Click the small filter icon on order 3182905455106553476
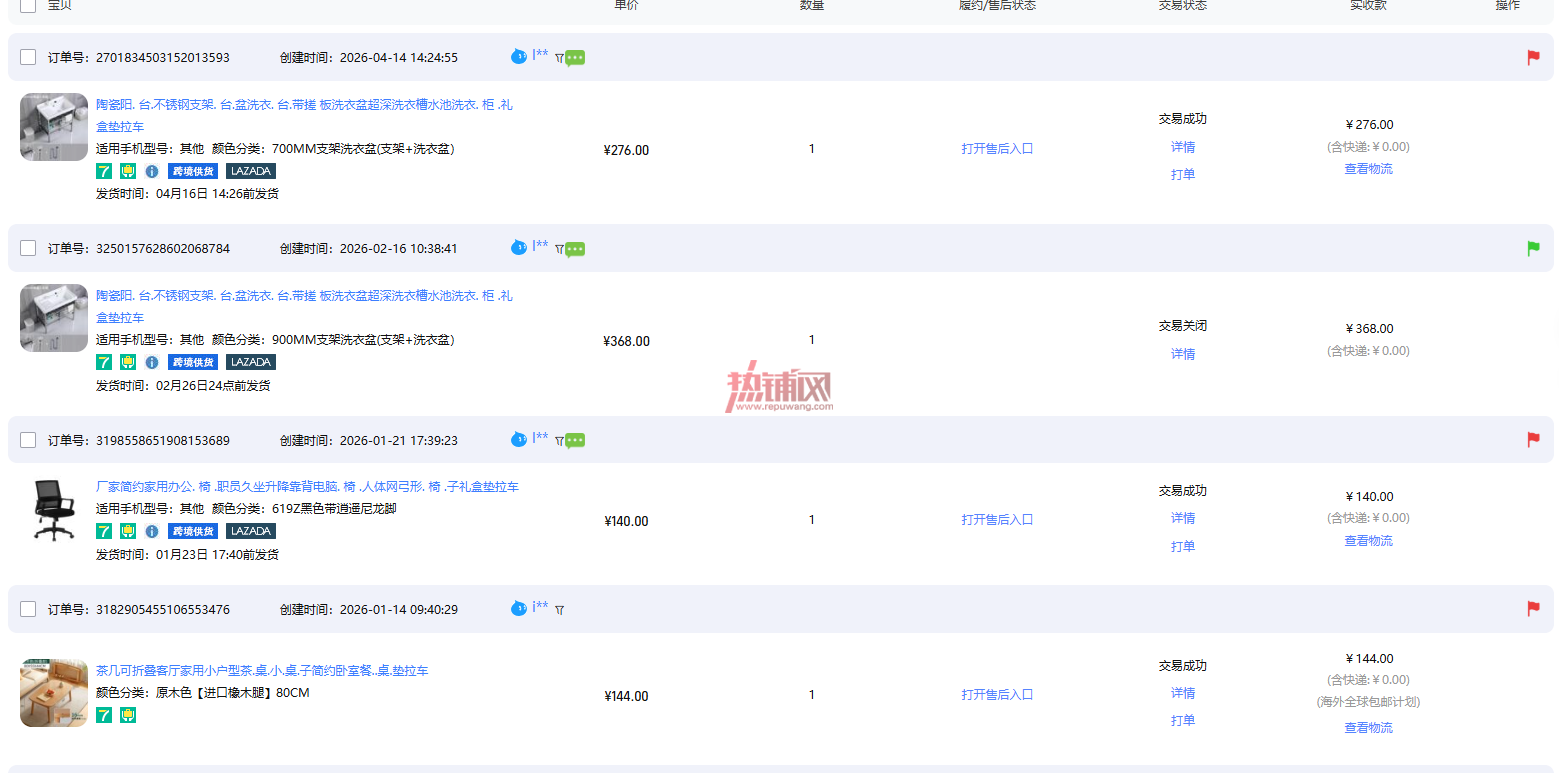Image resolution: width=1559 pixels, height=773 pixels. click(559, 610)
